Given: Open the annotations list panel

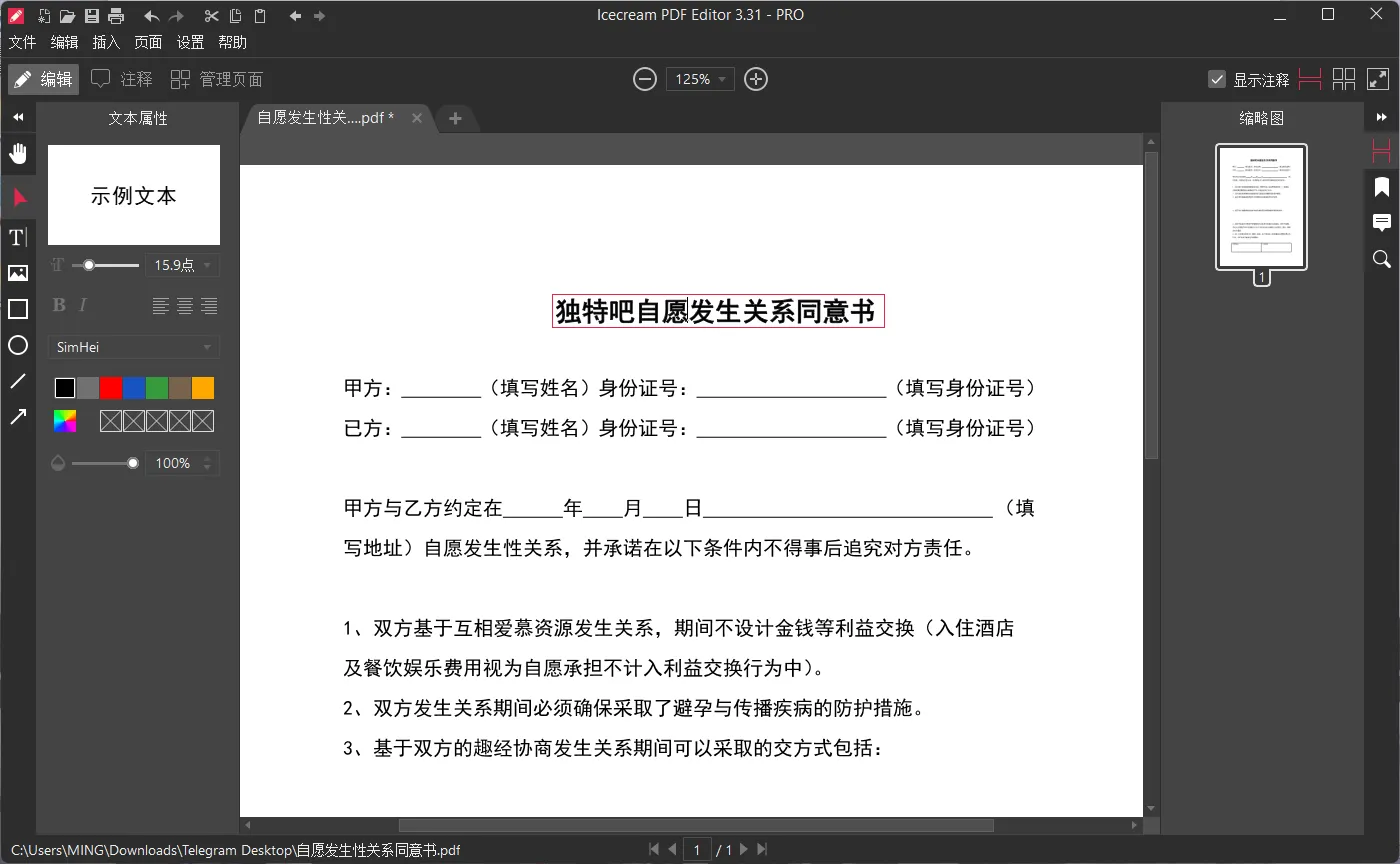Looking at the screenshot, I should 1382,223.
